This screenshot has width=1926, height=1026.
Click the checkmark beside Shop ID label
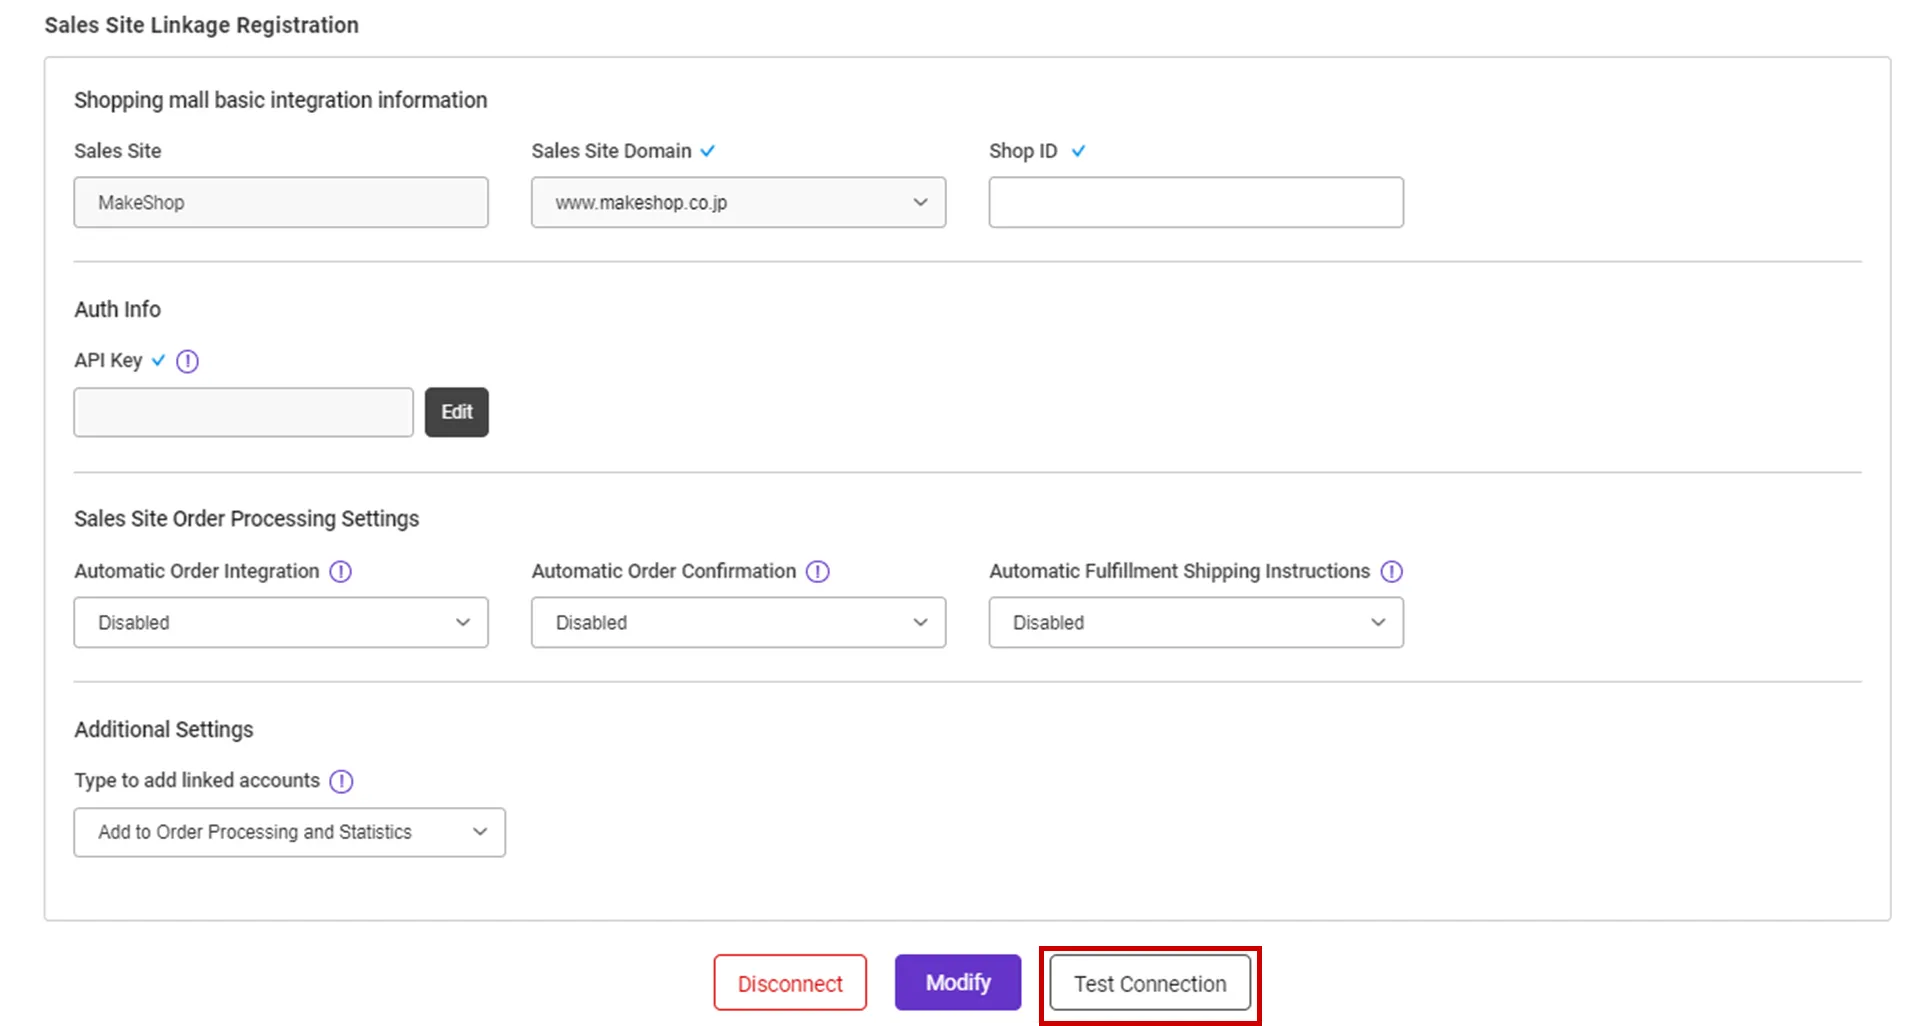coord(1078,151)
